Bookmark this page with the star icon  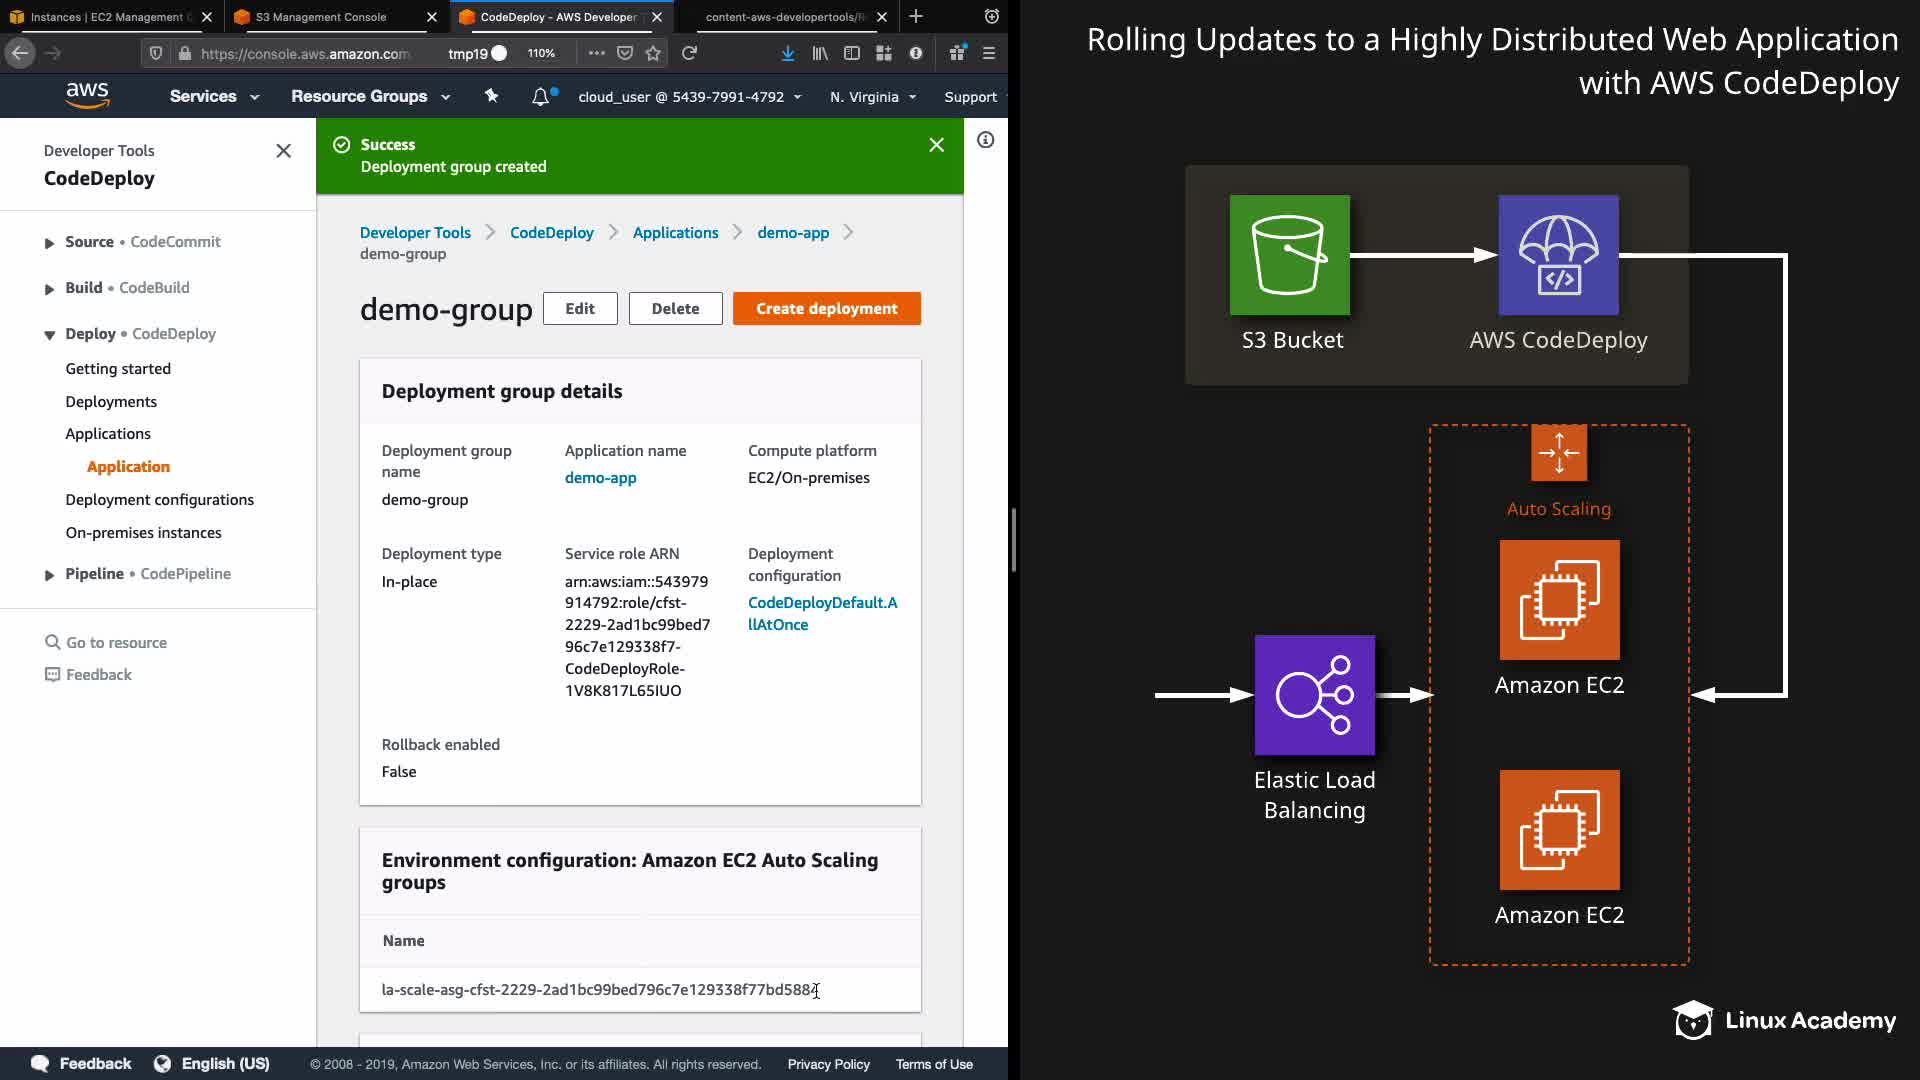653,53
